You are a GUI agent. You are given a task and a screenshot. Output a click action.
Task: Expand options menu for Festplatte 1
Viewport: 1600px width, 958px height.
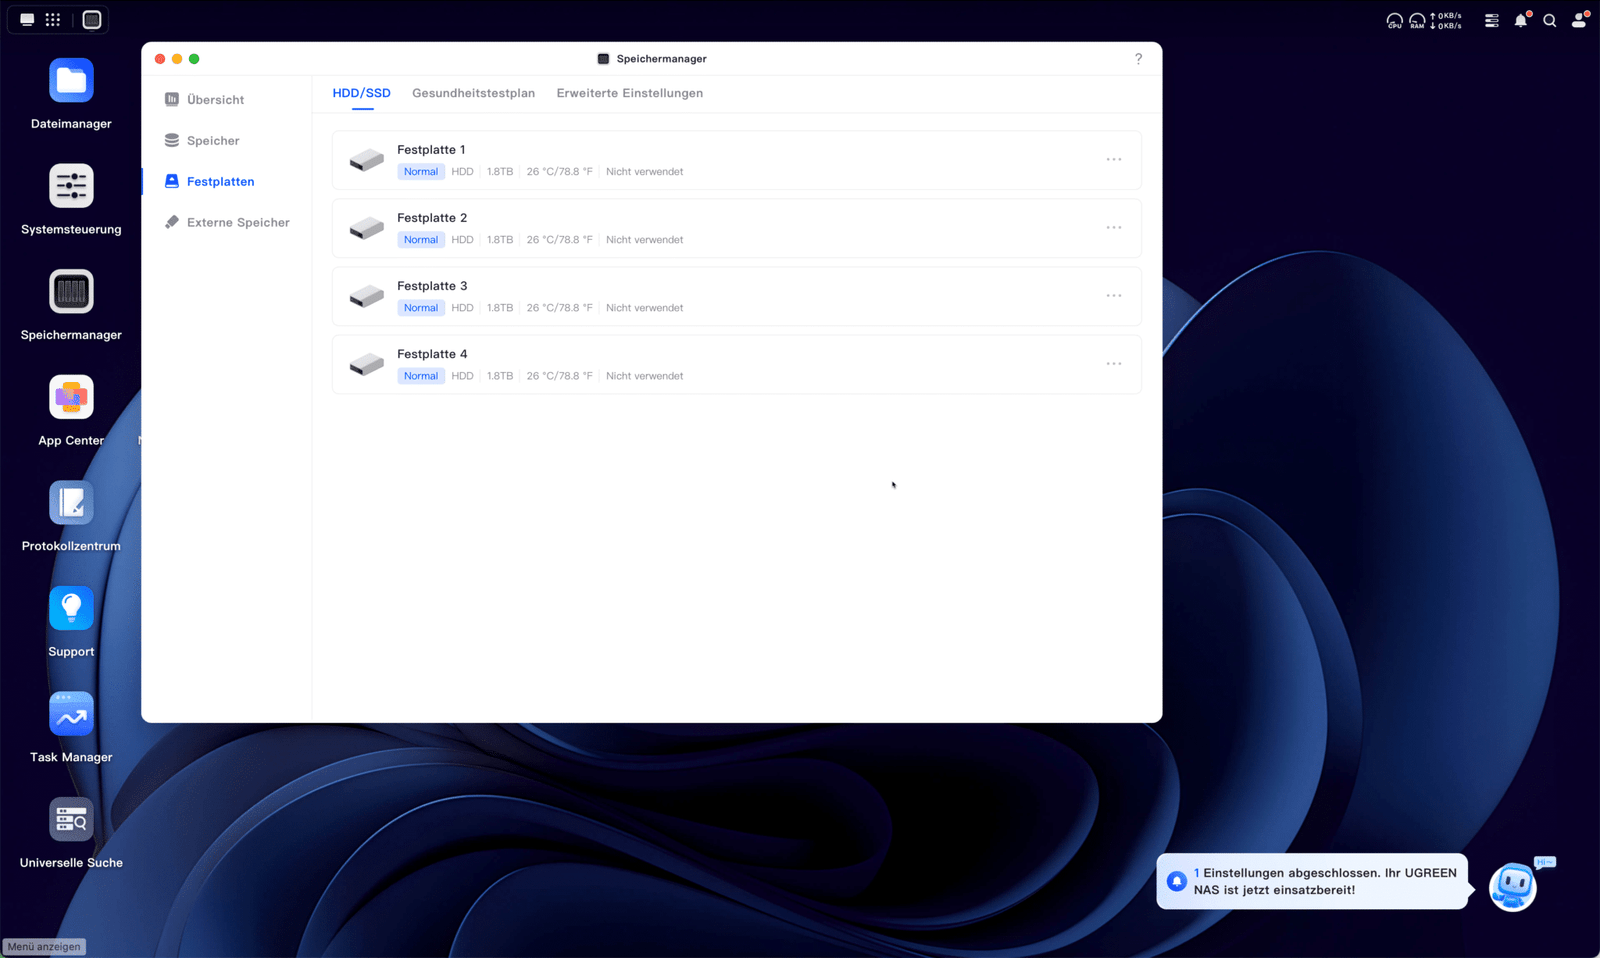click(1113, 160)
